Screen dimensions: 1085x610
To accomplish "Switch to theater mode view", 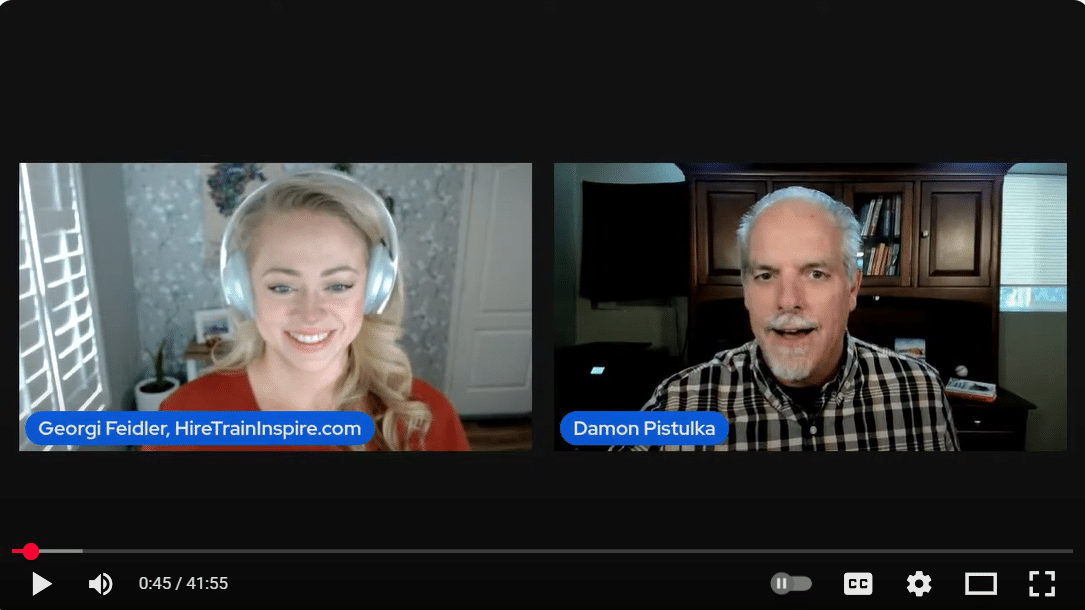I will pos(980,584).
